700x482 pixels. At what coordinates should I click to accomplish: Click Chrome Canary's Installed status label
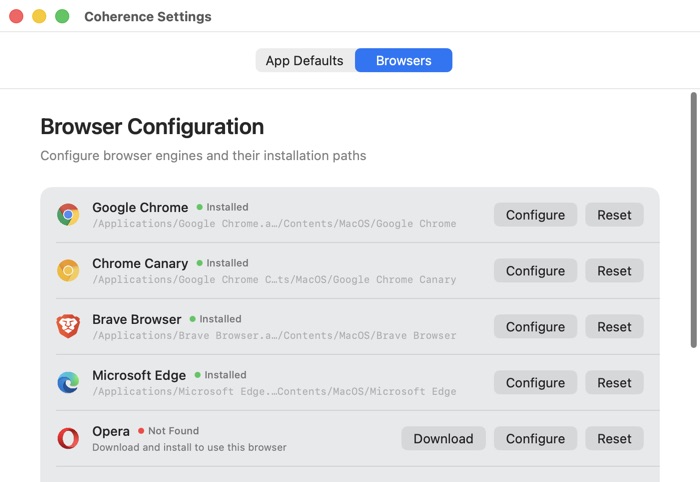[x=223, y=263]
